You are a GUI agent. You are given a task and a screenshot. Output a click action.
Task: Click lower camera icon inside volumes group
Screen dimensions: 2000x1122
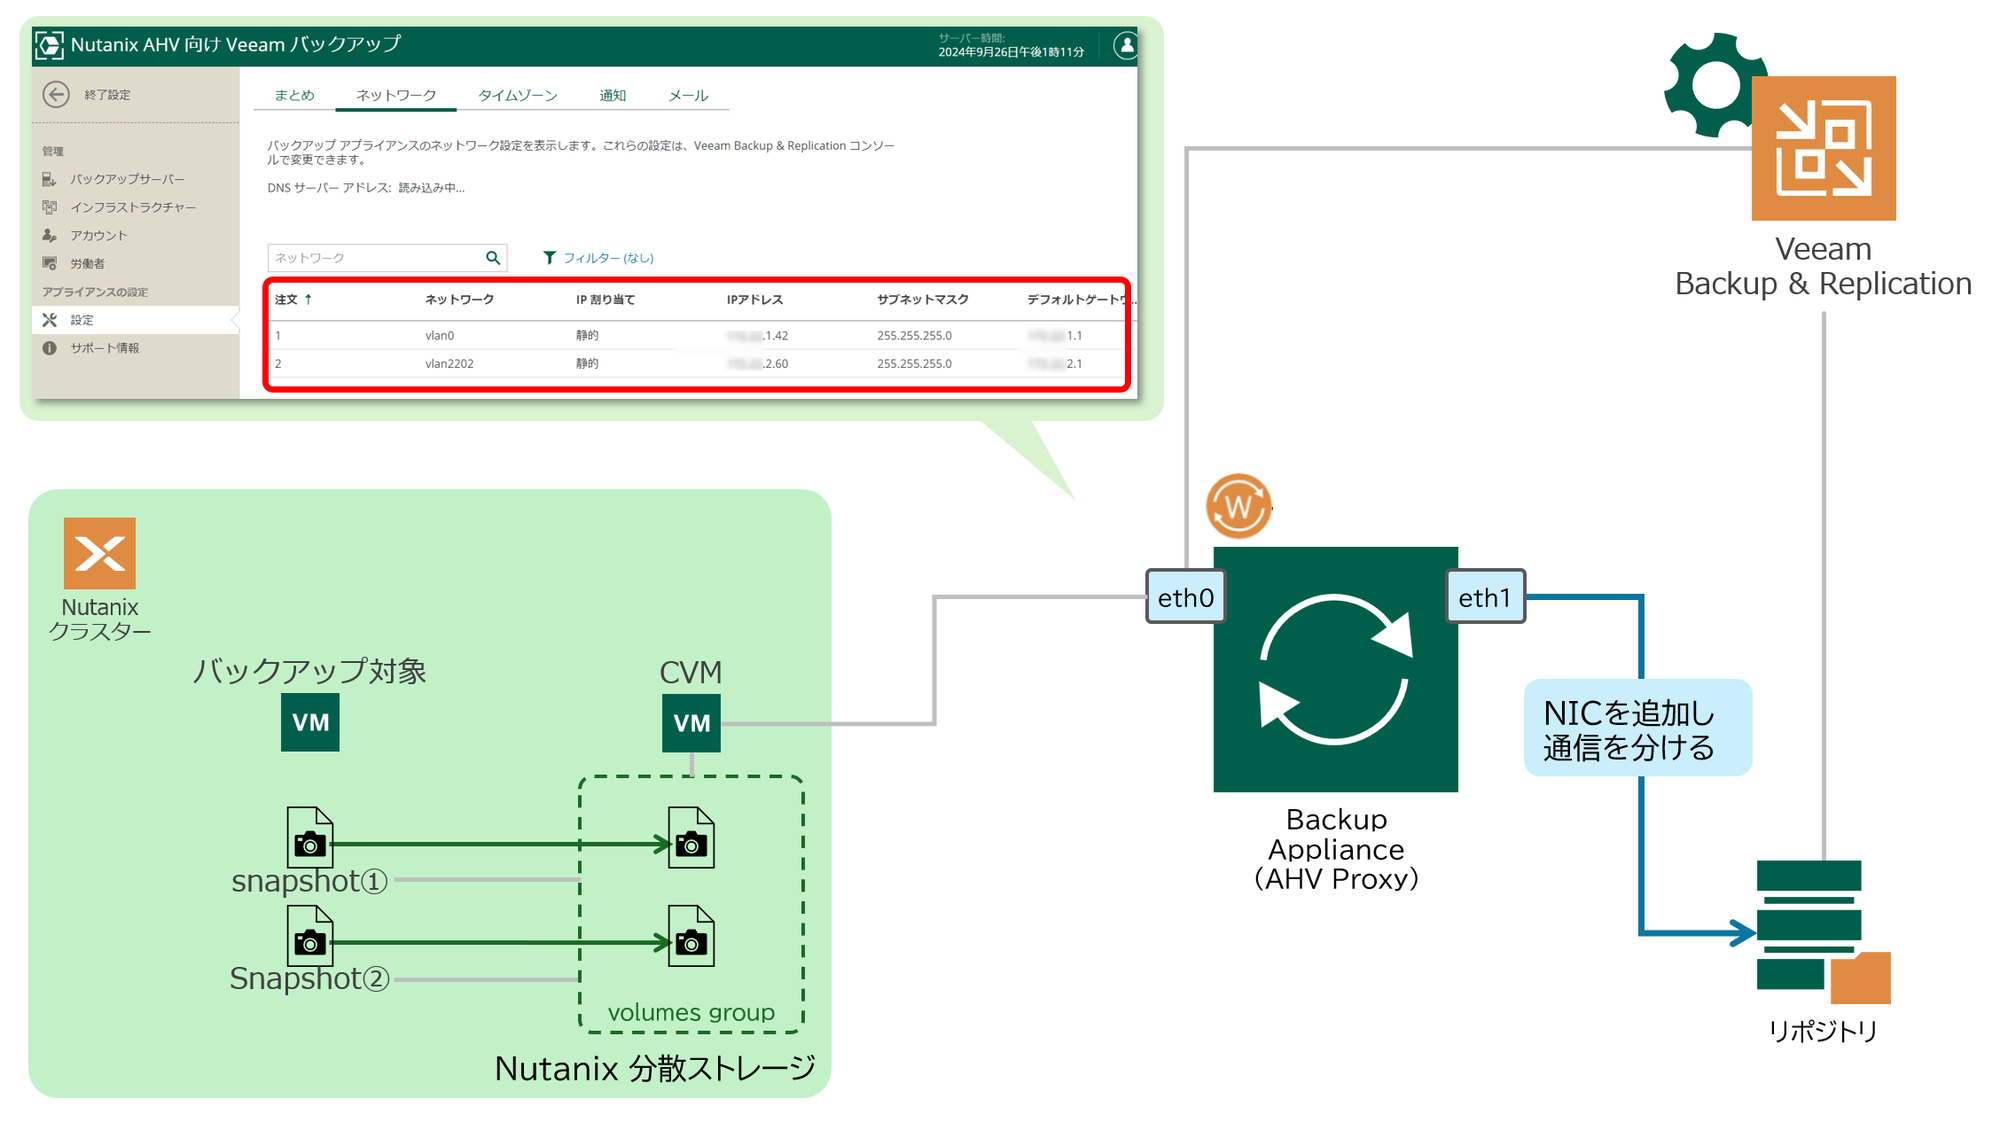(691, 936)
